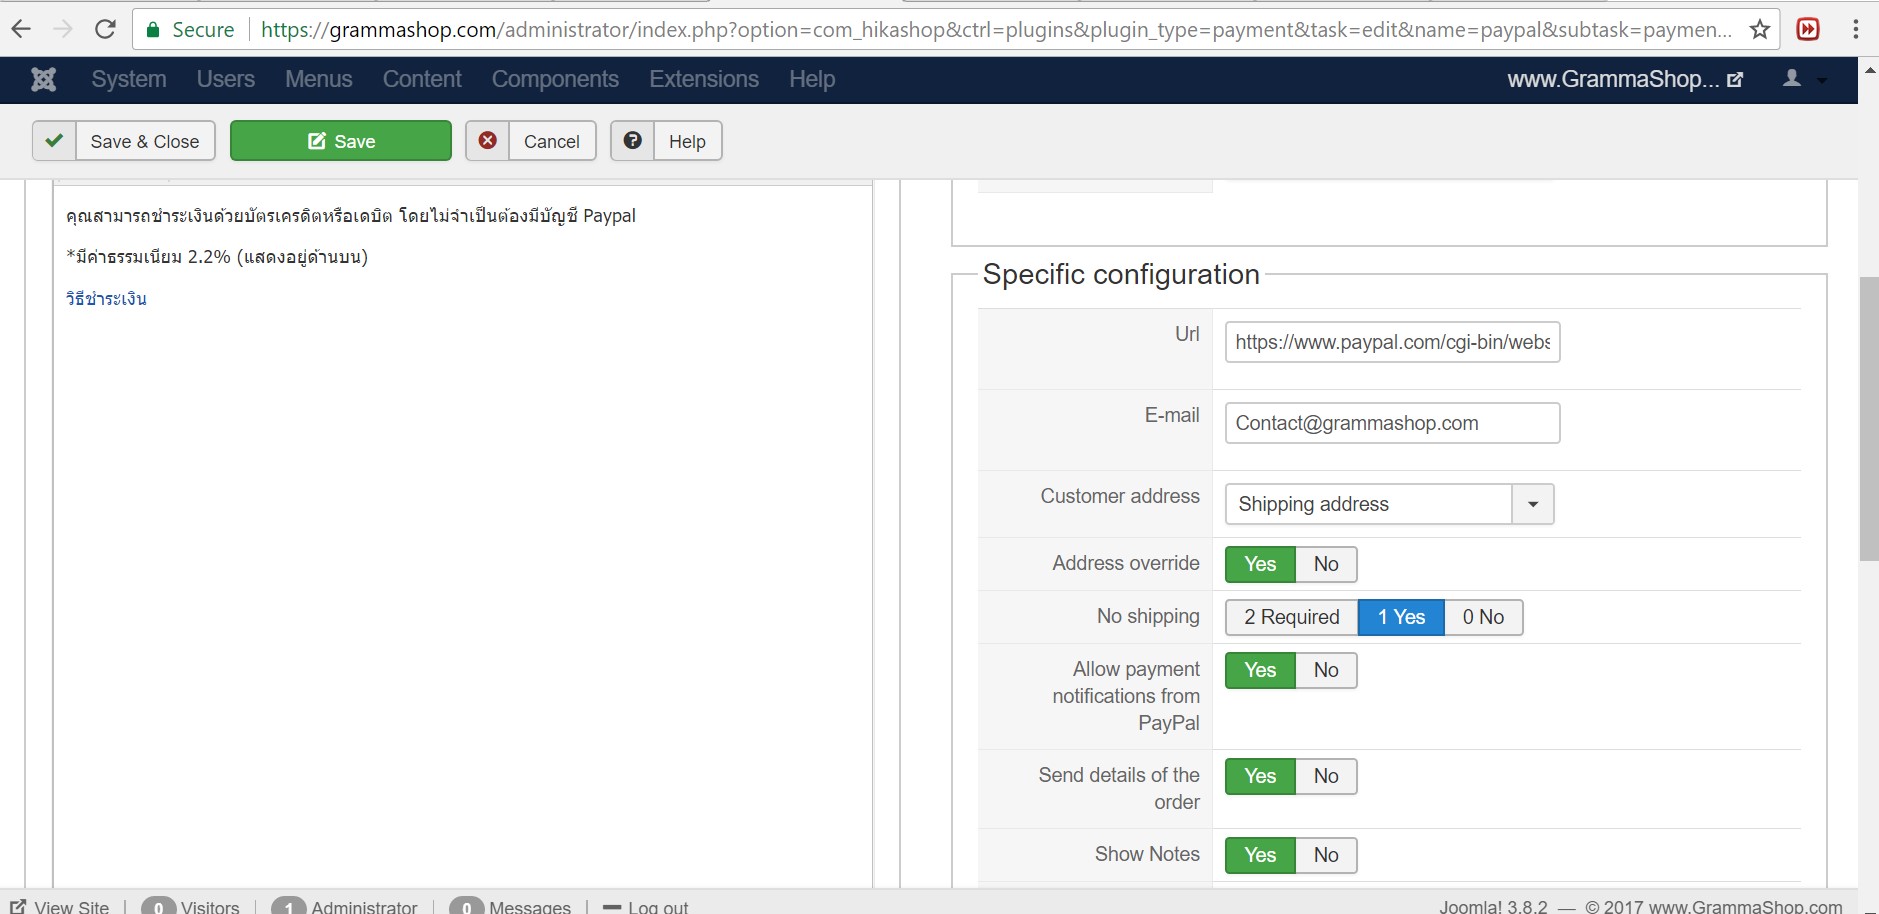
Task: Click the Log out link
Action: [x=646, y=906]
